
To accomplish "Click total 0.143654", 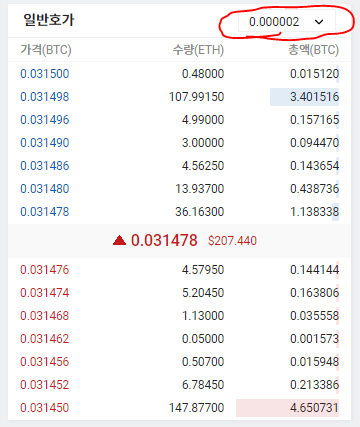I will point(314,166).
